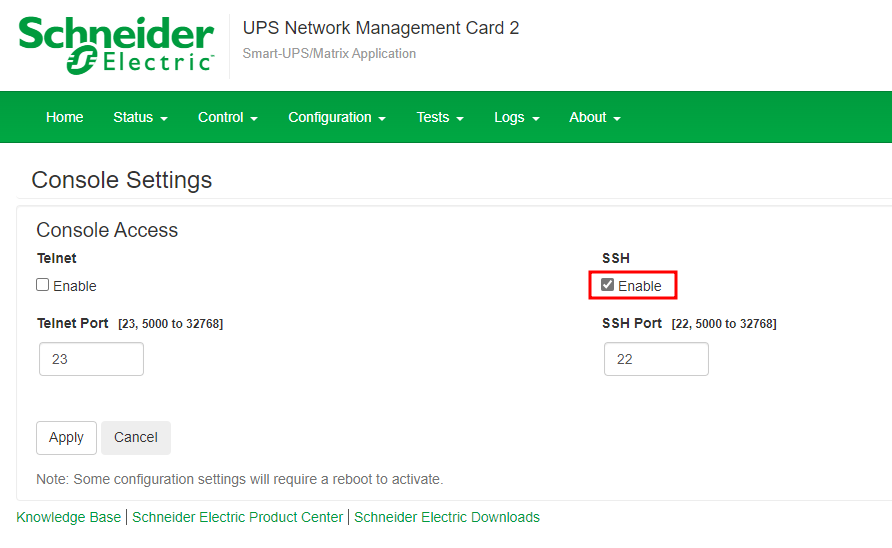Image resolution: width=892 pixels, height=548 pixels.
Task: Click the UPS Network Management Card 2 title
Action: click(381, 28)
